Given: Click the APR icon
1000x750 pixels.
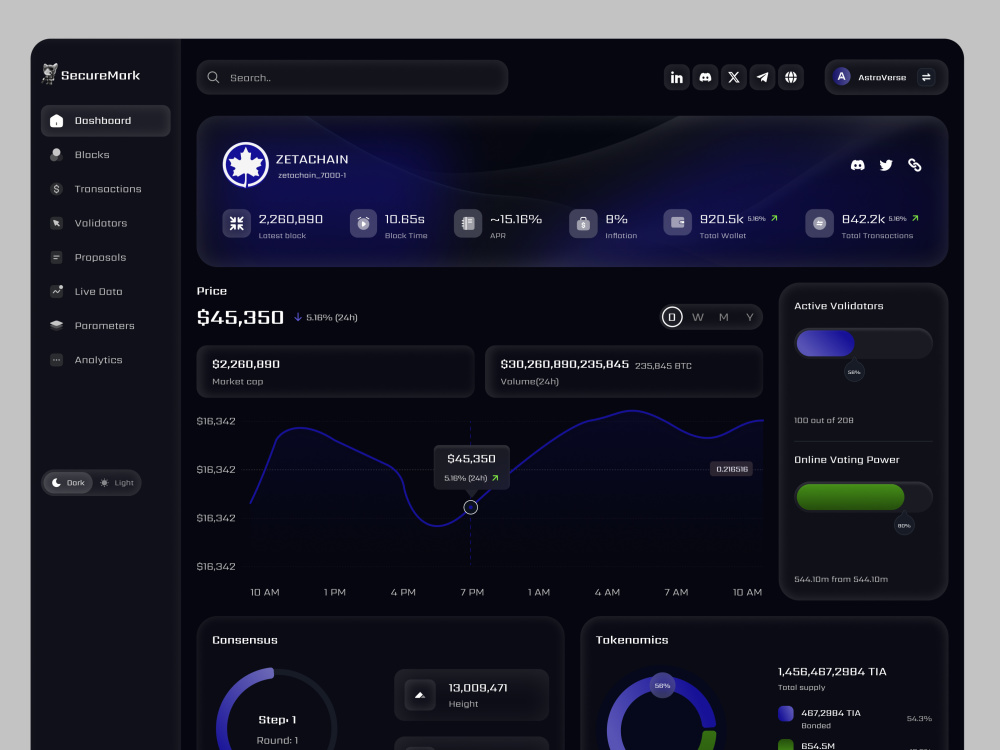Looking at the screenshot, I should coord(468,223).
